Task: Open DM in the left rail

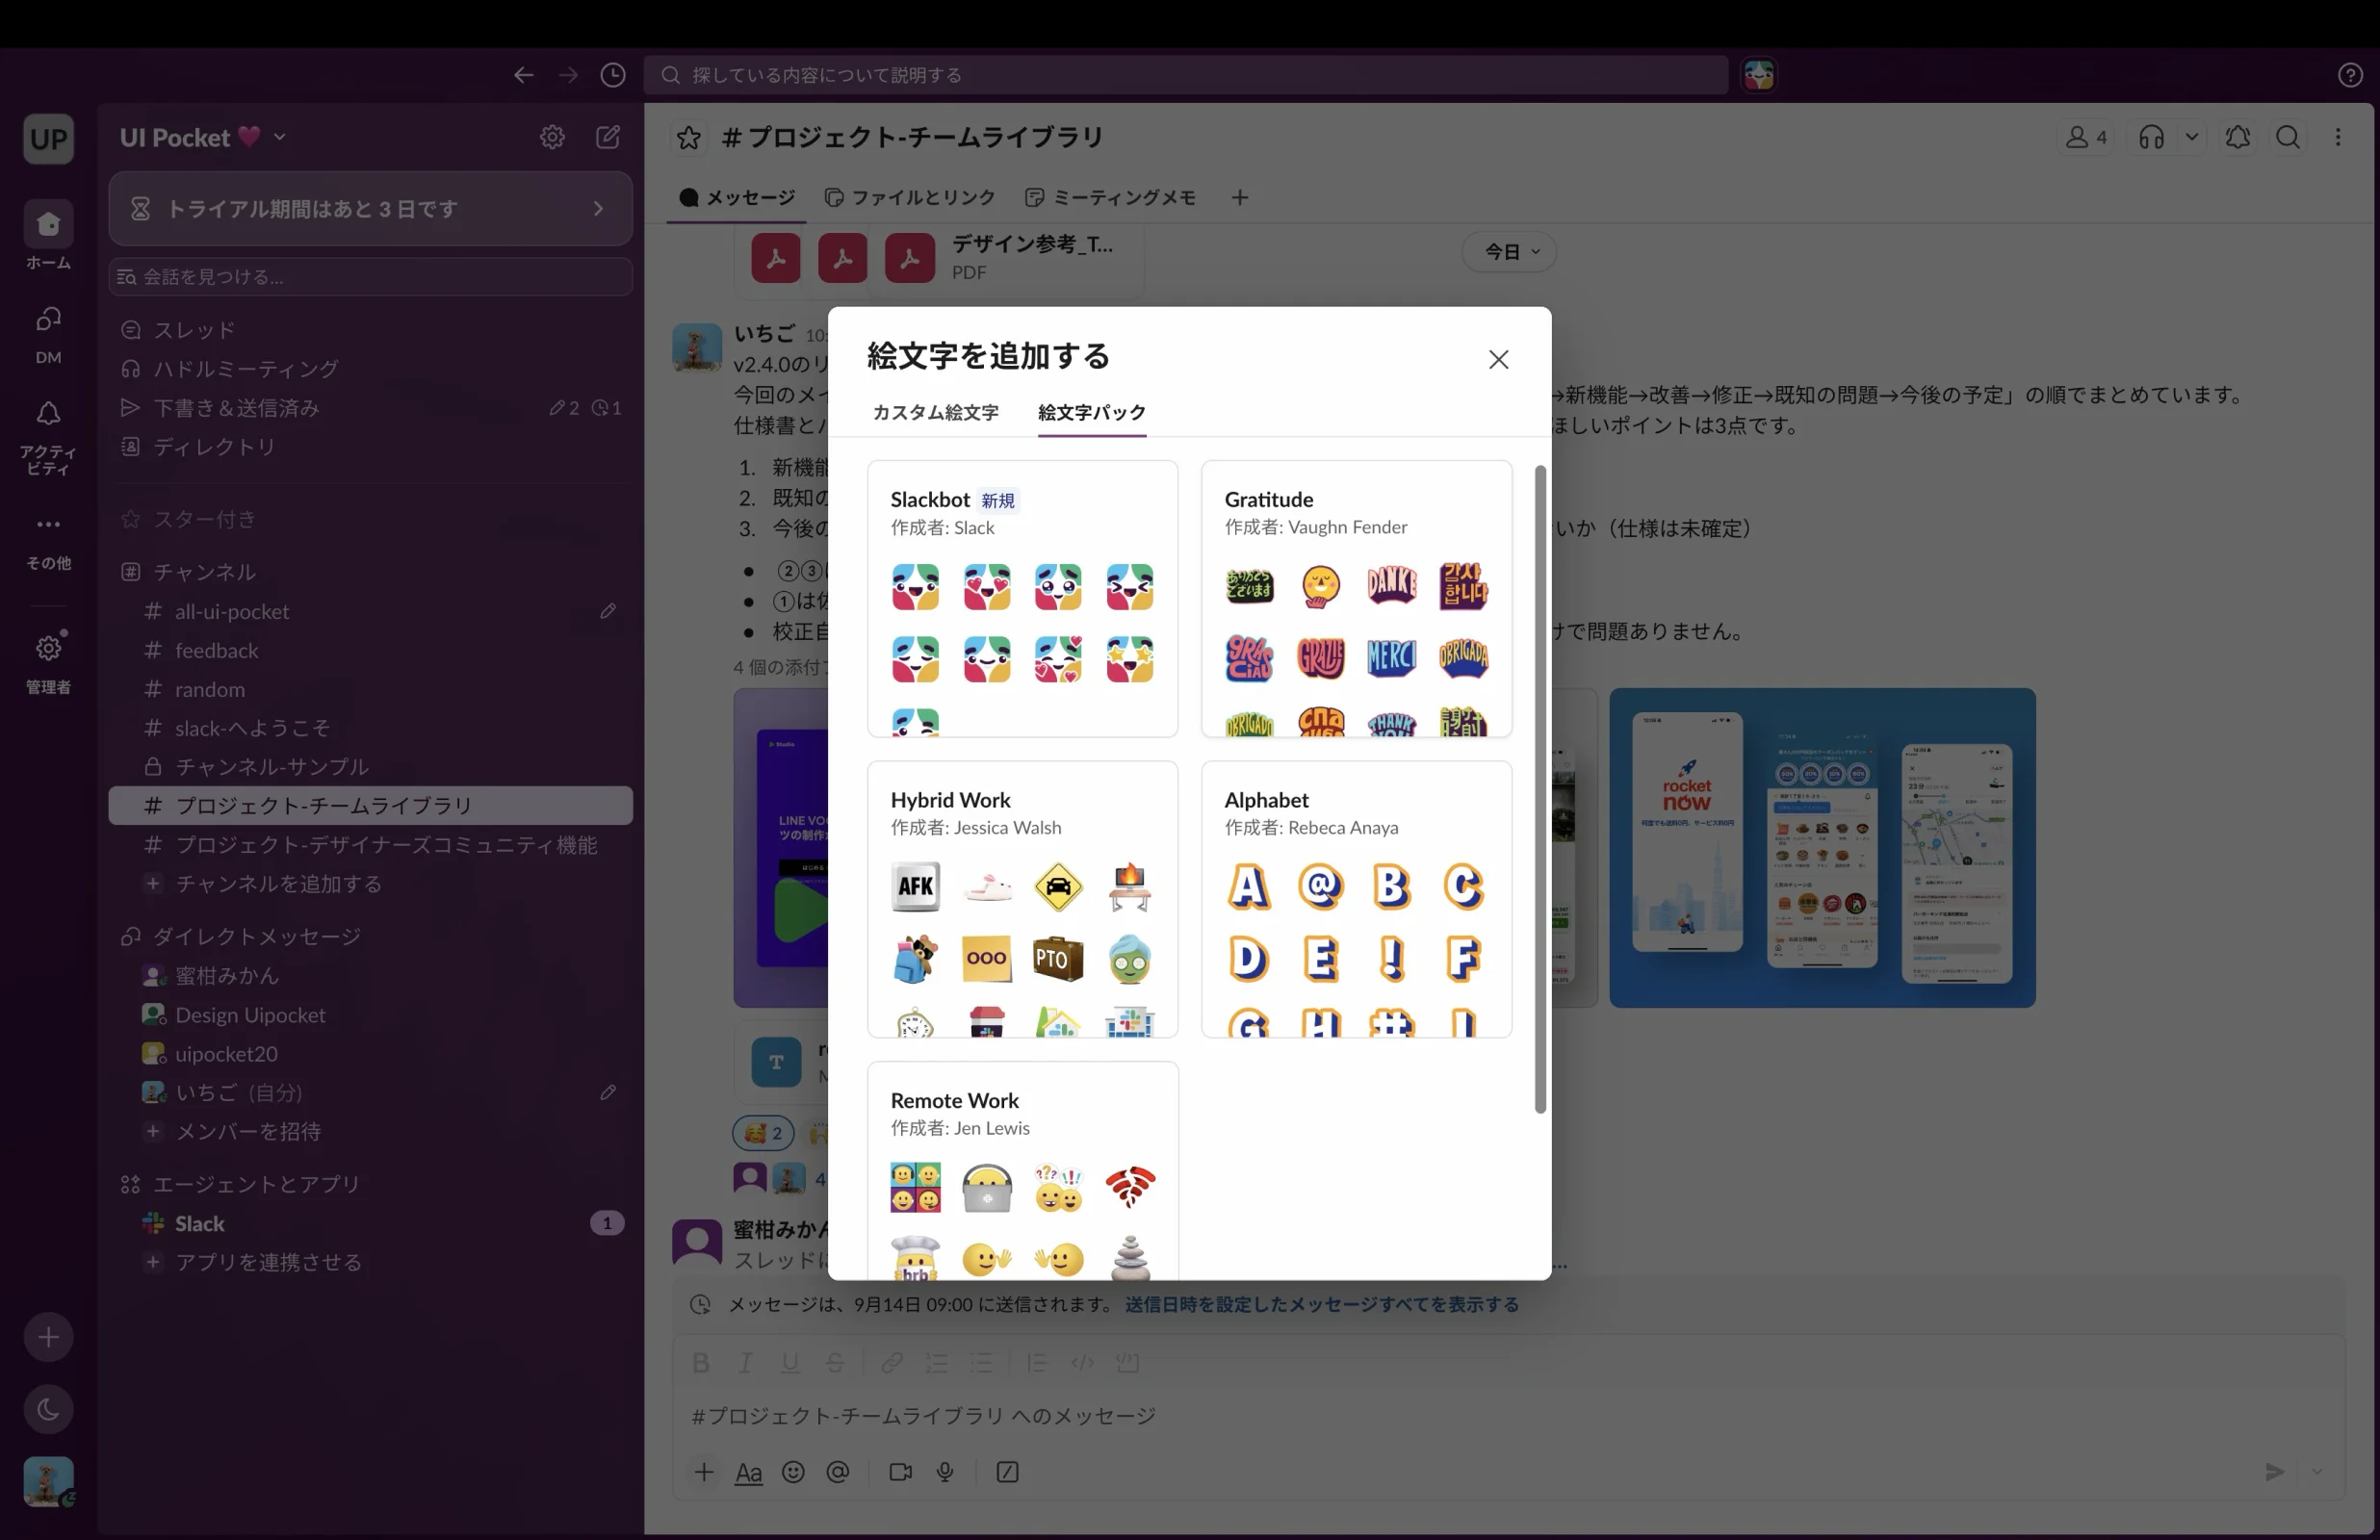Action: click(x=48, y=333)
